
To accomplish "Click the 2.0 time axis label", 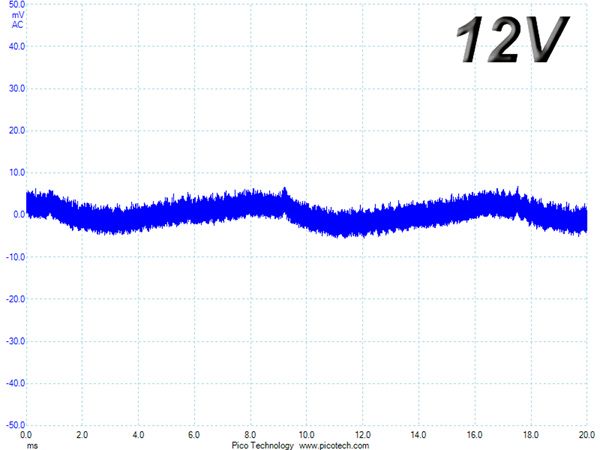I will [x=82, y=435].
